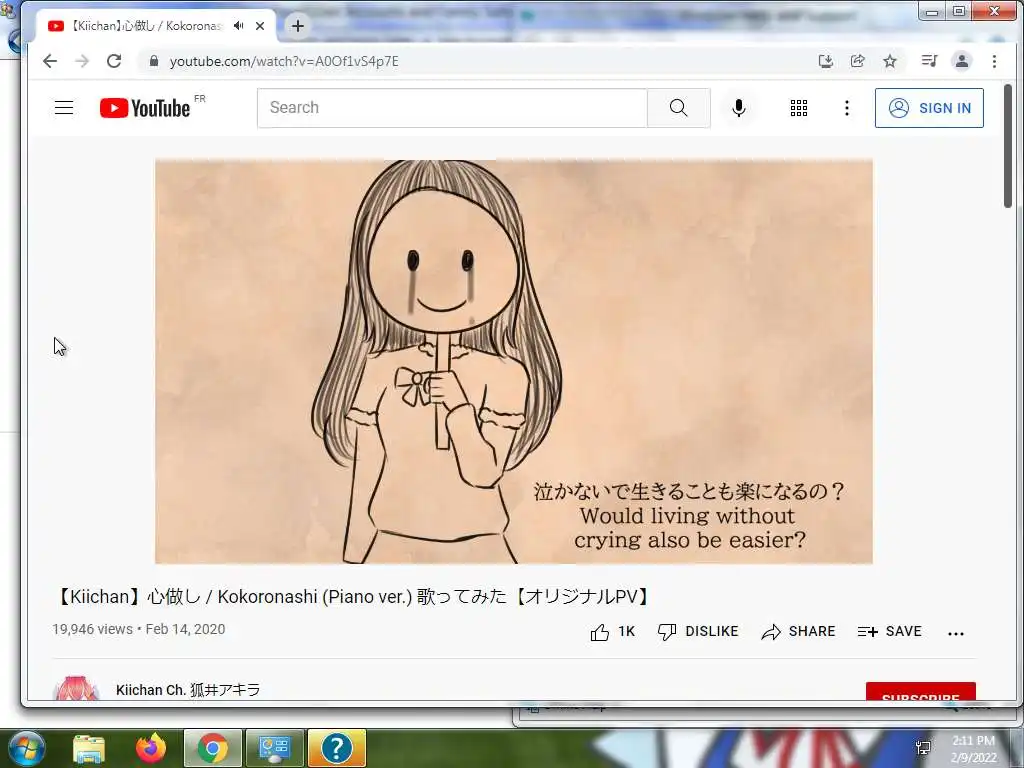Click the system tray network icon
This screenshot has width=1024, height=768.
click(923, 748)
